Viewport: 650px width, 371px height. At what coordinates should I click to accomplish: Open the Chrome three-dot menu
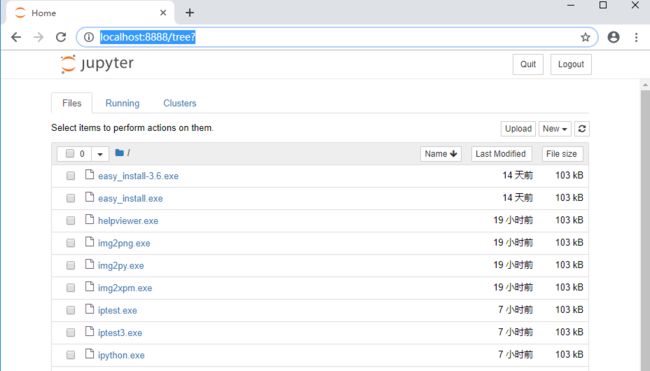click(x=636, y=37)
